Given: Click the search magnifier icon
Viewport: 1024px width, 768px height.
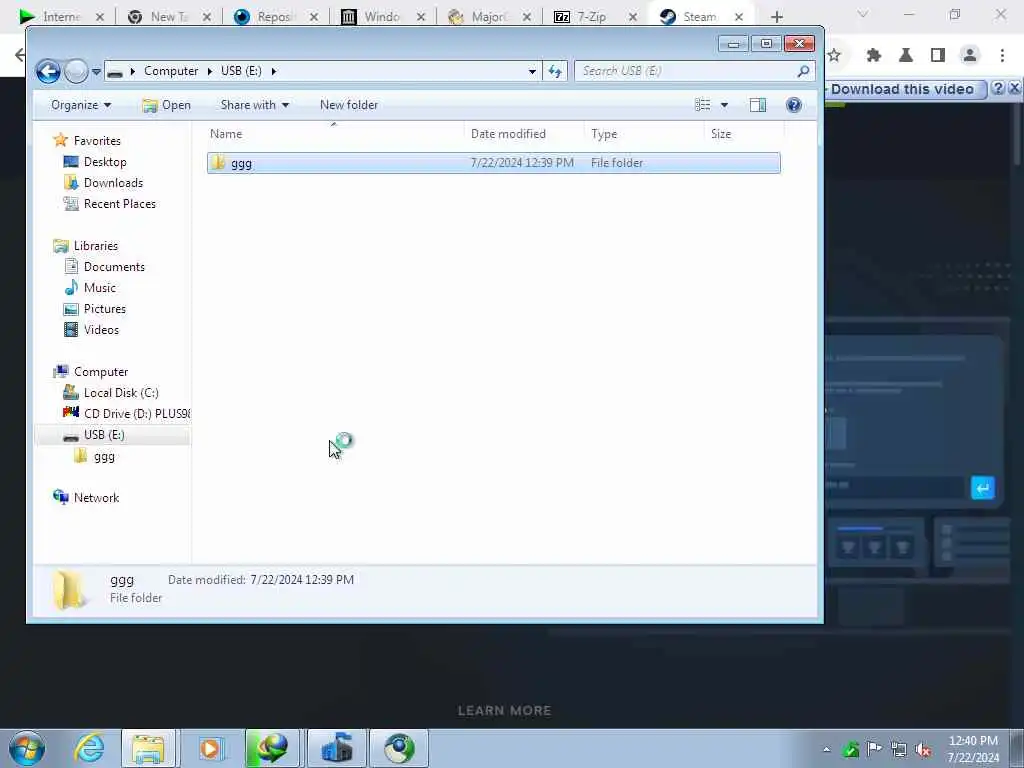Looking at the screenshot, I should tap(804, 71).
